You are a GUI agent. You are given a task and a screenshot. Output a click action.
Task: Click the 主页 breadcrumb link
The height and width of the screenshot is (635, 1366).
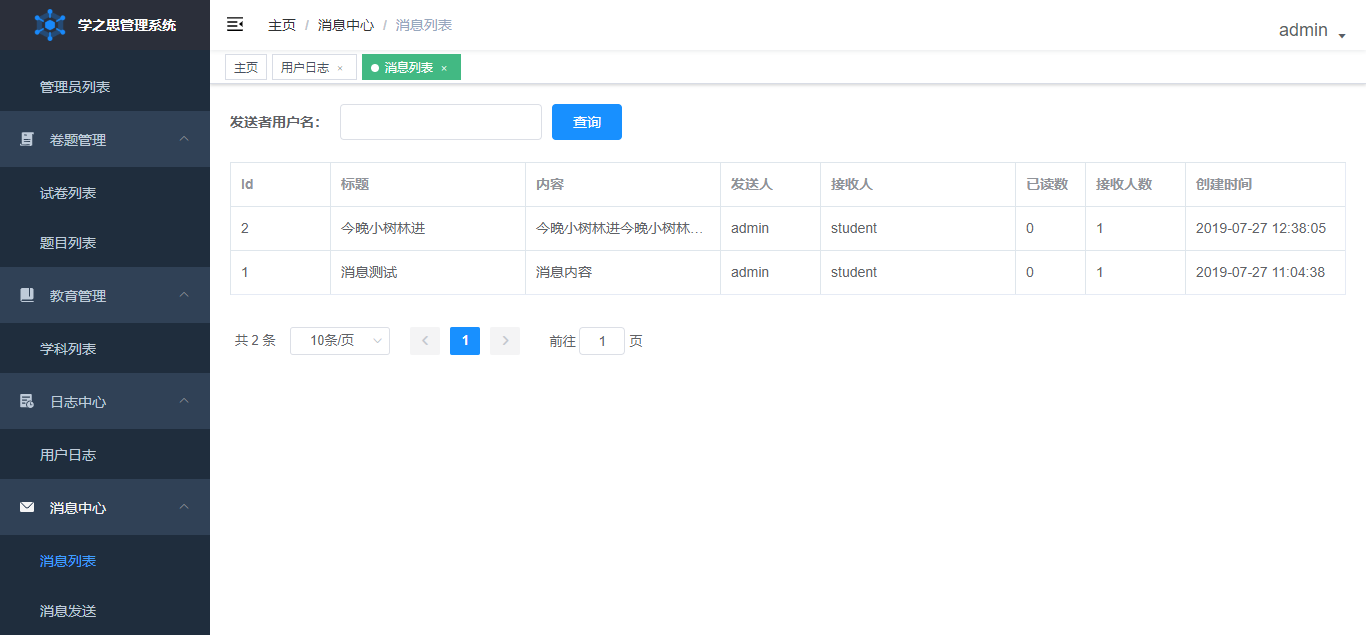(x=282, y=25)
